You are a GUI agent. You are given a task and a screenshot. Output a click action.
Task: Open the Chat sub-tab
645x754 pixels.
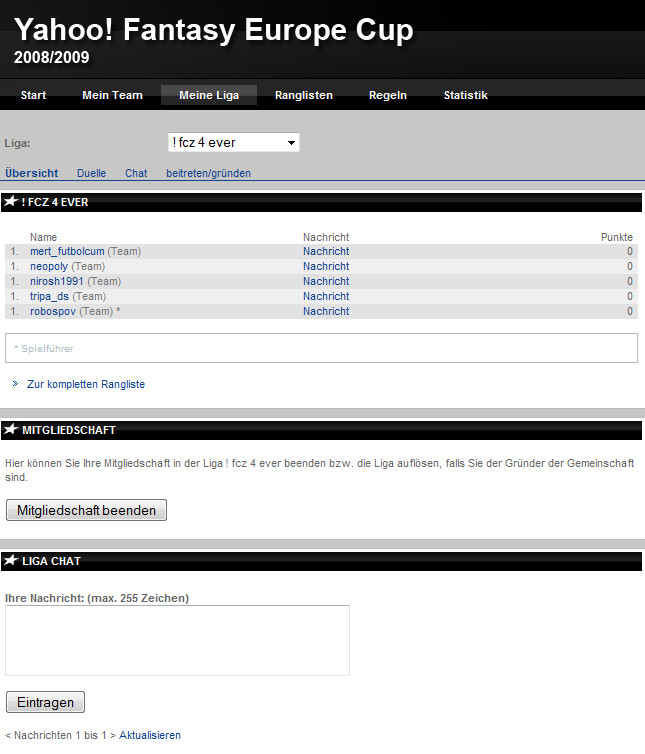point(136,173)
